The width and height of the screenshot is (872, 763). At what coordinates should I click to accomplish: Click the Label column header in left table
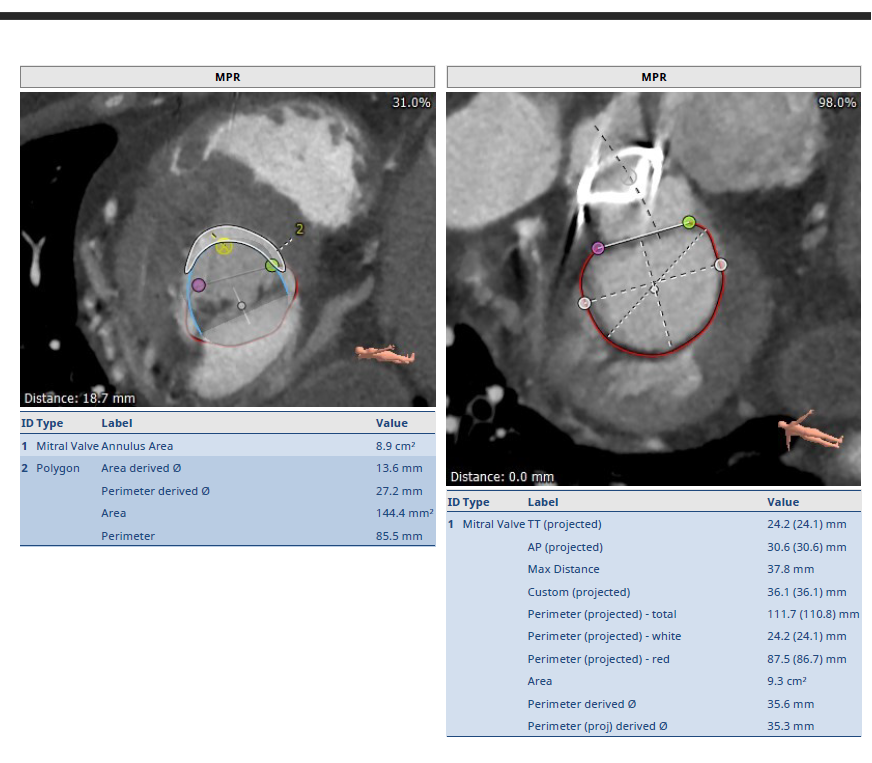point(117,424)
